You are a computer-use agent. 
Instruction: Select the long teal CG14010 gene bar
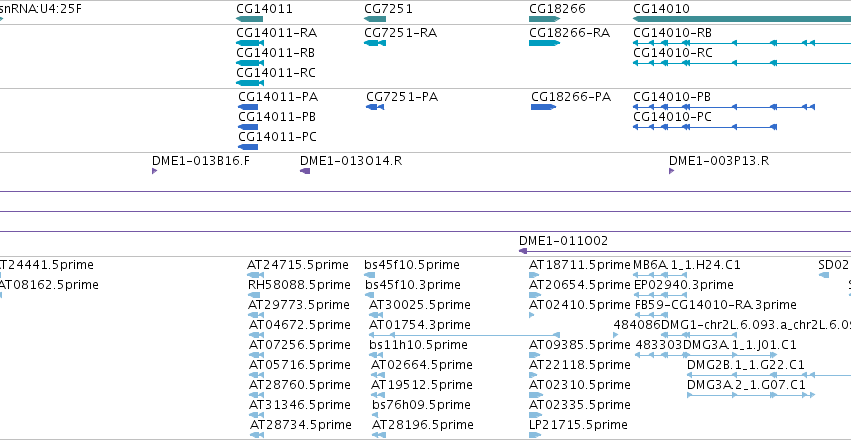742,20
